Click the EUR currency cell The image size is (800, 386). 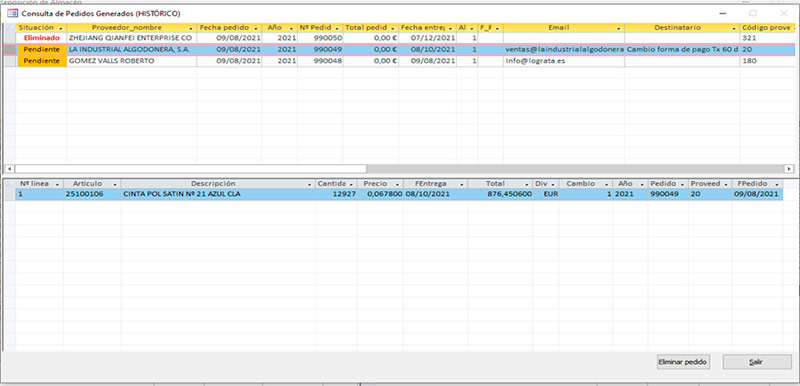pyautogui.click(x=546, y=194)
